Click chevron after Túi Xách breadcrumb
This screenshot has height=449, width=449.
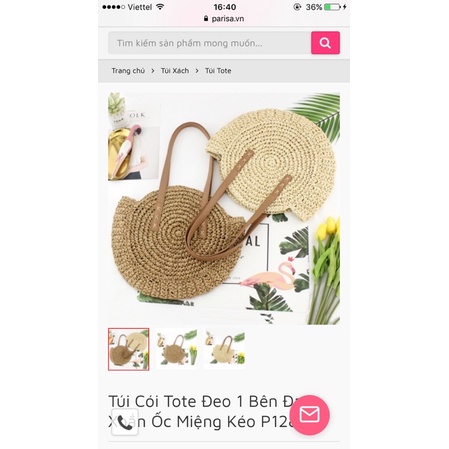click(197, 71)
